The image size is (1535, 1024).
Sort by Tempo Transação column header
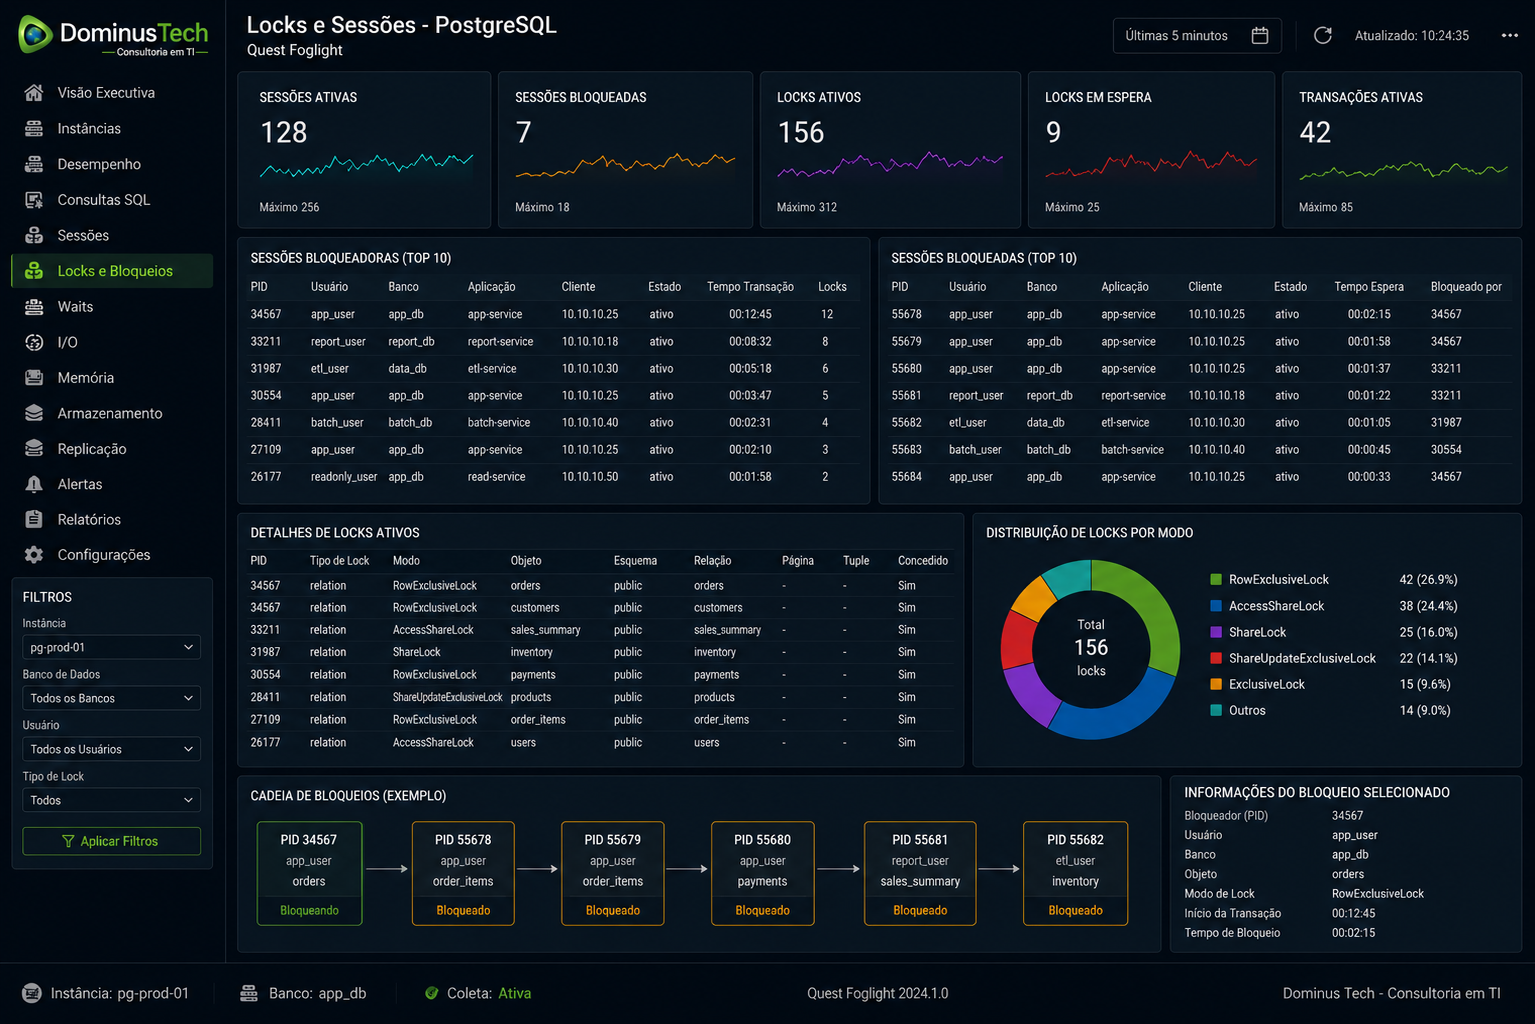point(750,287)
